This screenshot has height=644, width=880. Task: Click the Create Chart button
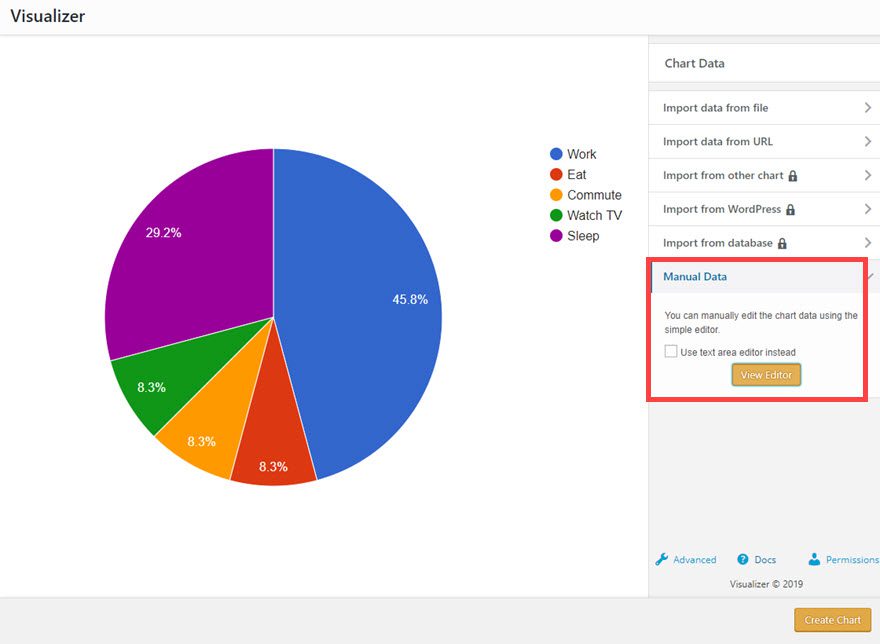[832, 620]
